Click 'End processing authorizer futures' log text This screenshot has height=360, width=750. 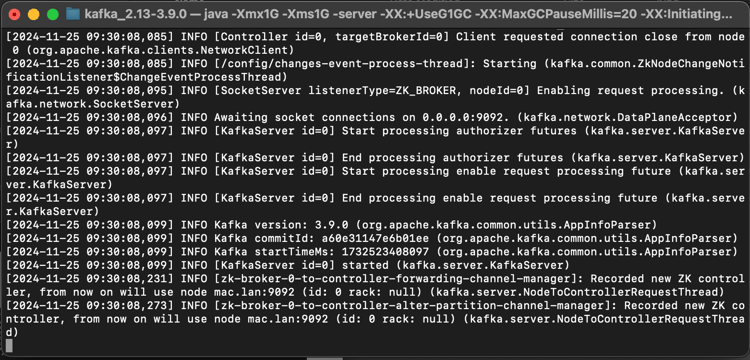[x=451, y=157]
